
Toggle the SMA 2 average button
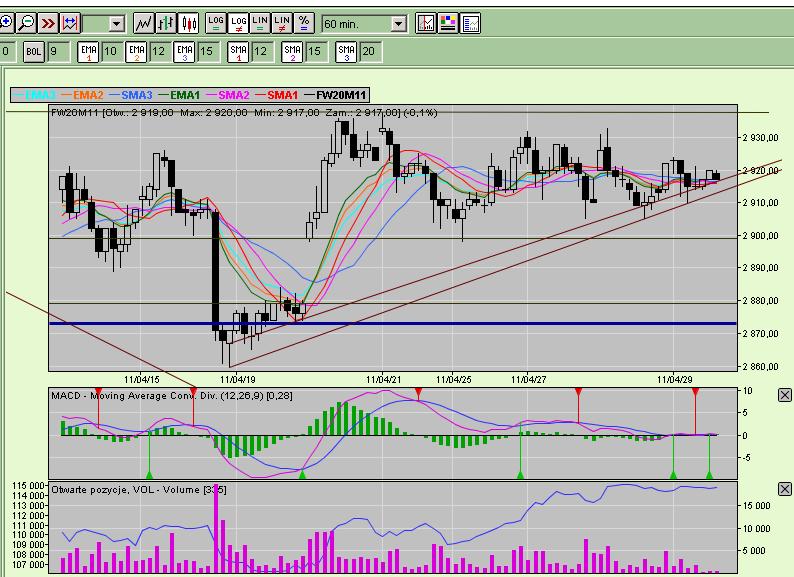tap(292, 51)
